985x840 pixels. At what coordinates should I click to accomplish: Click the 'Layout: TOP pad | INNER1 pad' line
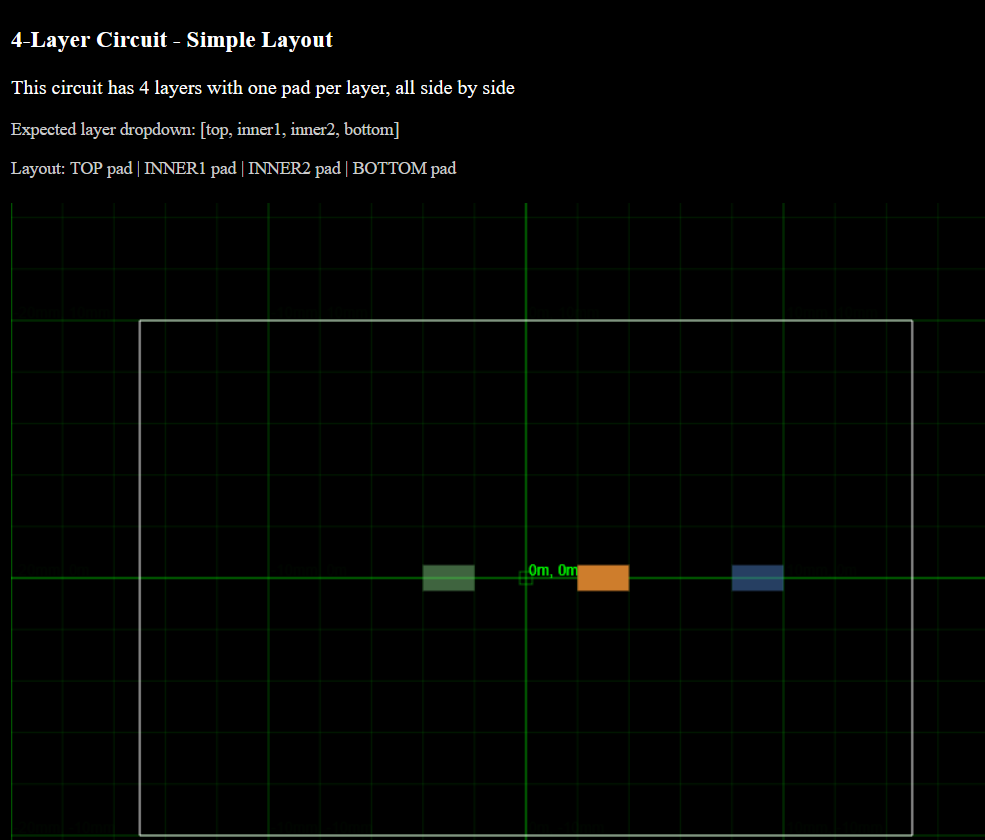coord(233,168)
